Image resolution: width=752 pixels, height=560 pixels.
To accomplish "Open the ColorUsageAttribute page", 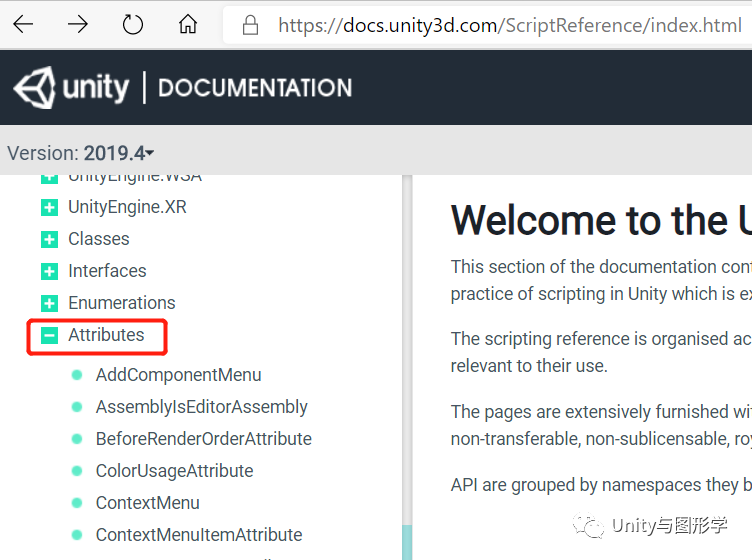I will click(174, 471).
